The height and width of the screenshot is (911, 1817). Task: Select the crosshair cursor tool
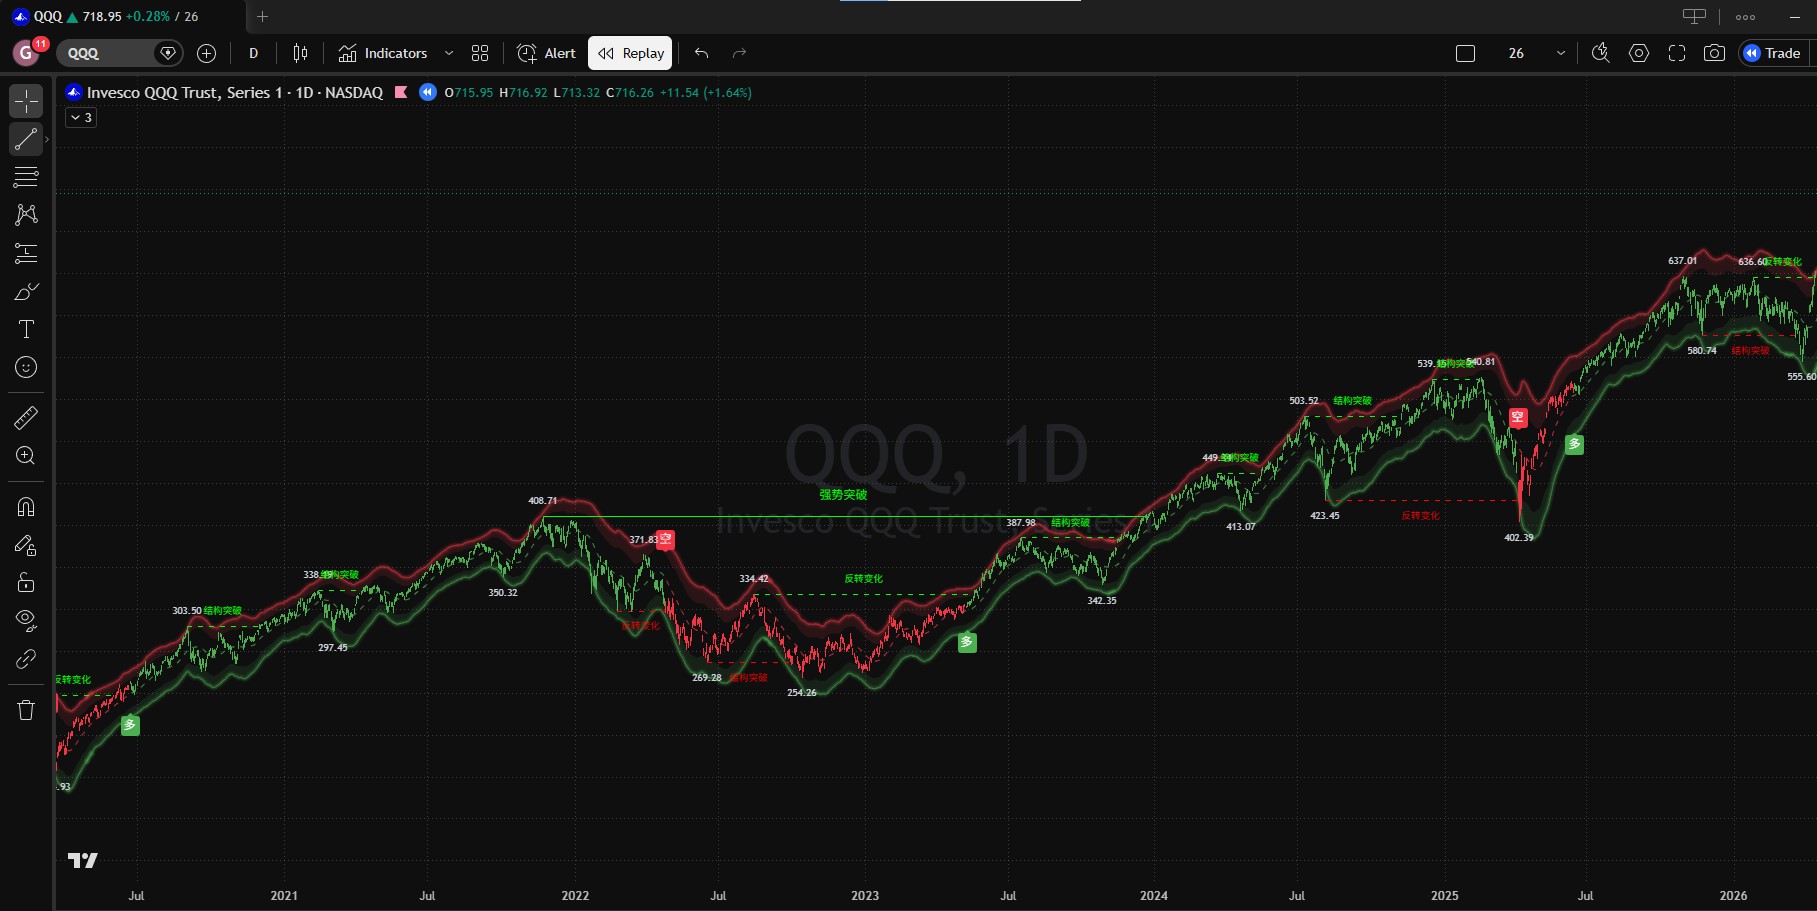(26, 101)
